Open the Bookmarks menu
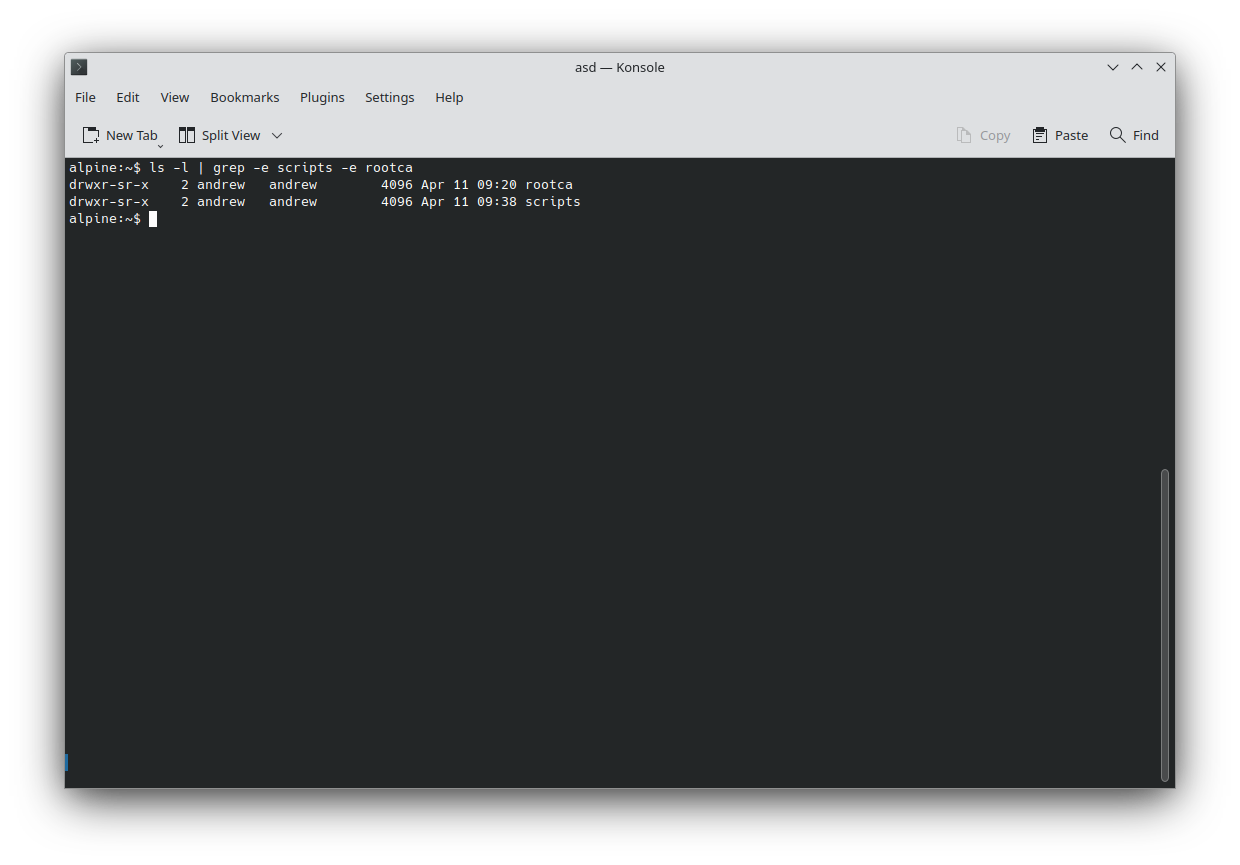Viewport: 1240px width, 865px height. [245, 97]
